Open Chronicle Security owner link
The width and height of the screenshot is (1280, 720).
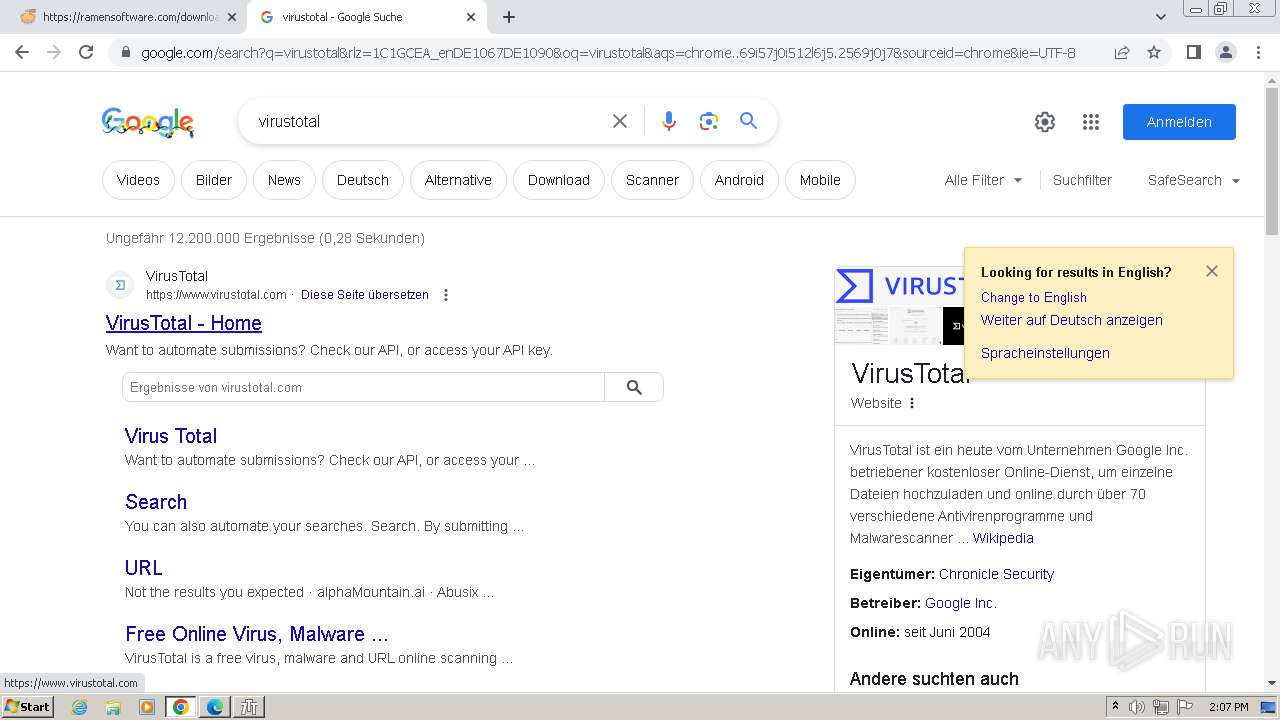(x=996, y=574)
